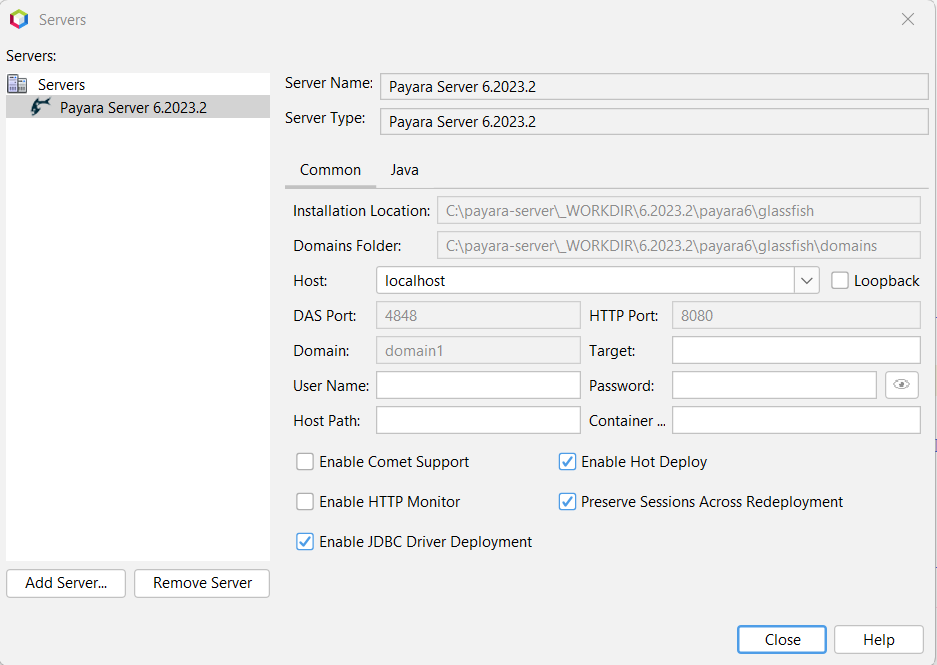This screenshot has height=665, width=937.
Task: Click into the Password field
Action: point(774,385)
